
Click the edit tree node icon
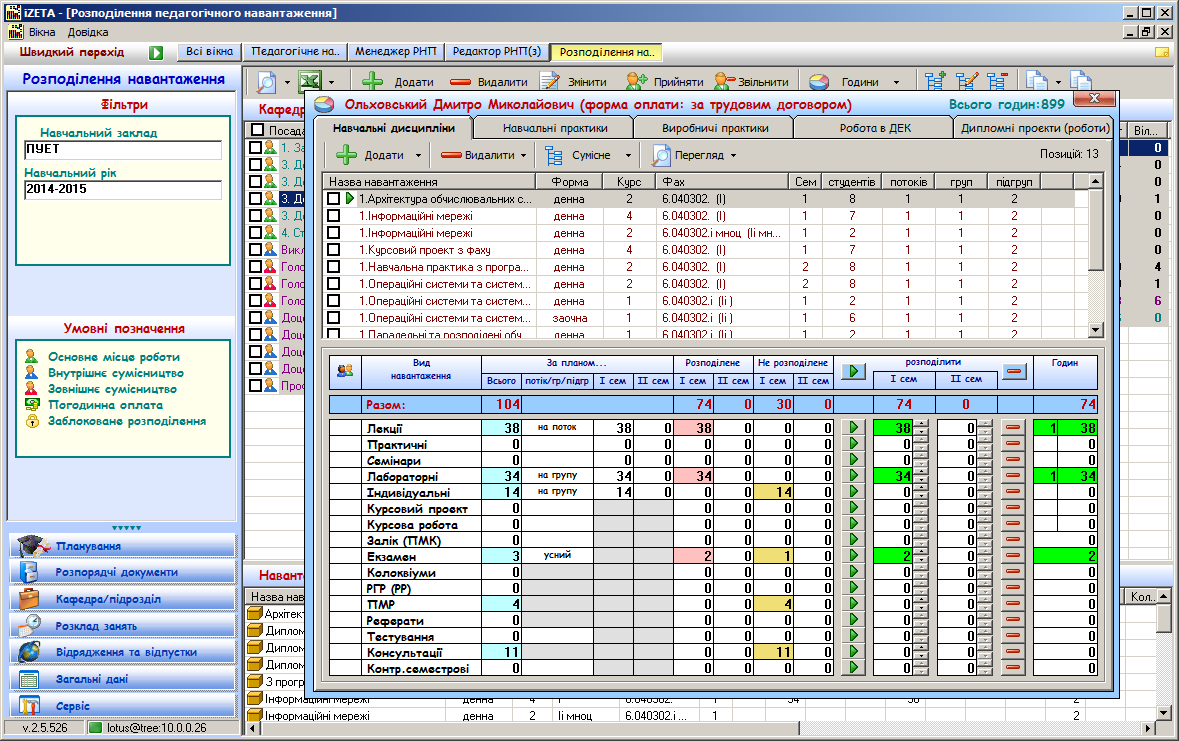pyautogui.click(x=966, y=81)
